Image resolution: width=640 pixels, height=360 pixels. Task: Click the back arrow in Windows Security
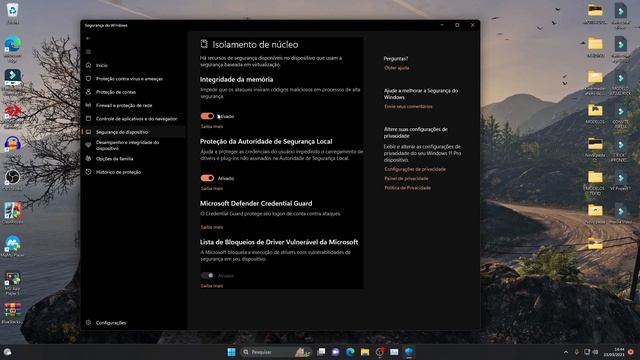88,38
